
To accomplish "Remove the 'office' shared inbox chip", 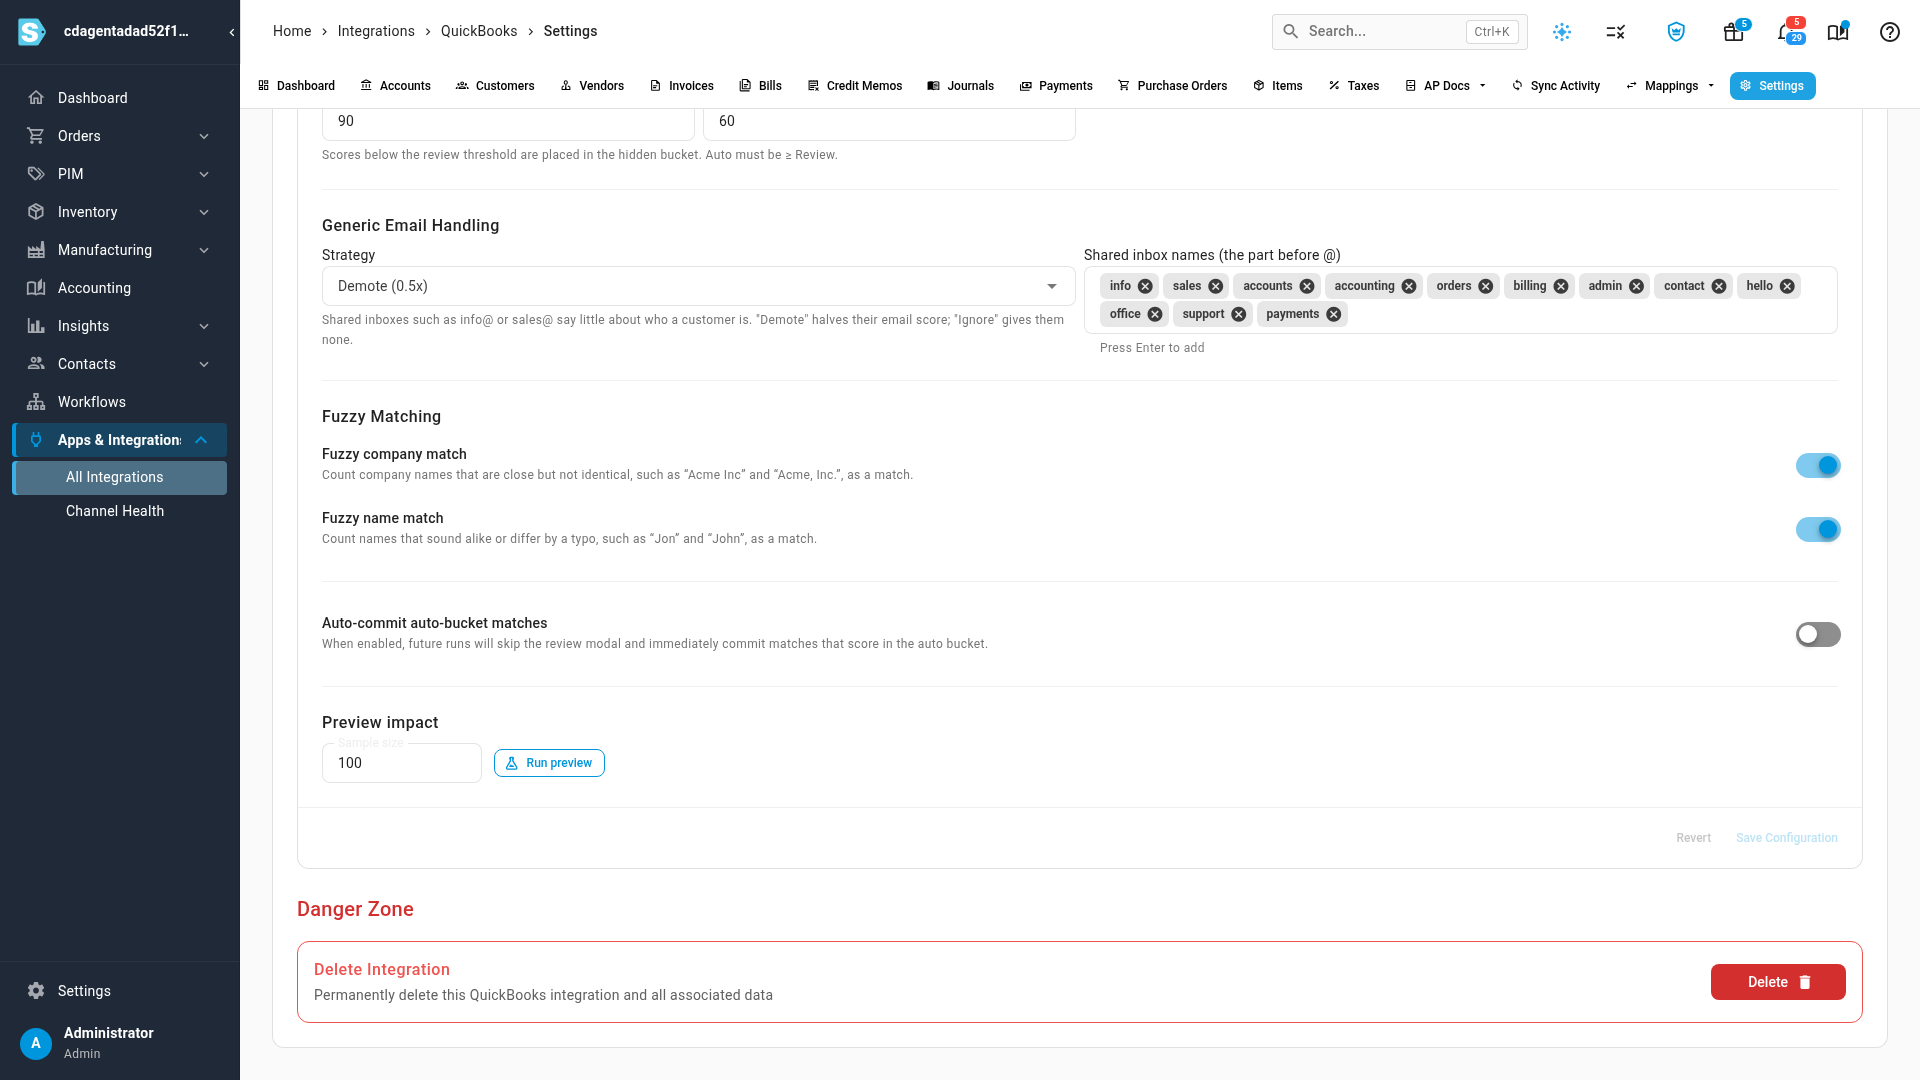I will coord(1154,314).
